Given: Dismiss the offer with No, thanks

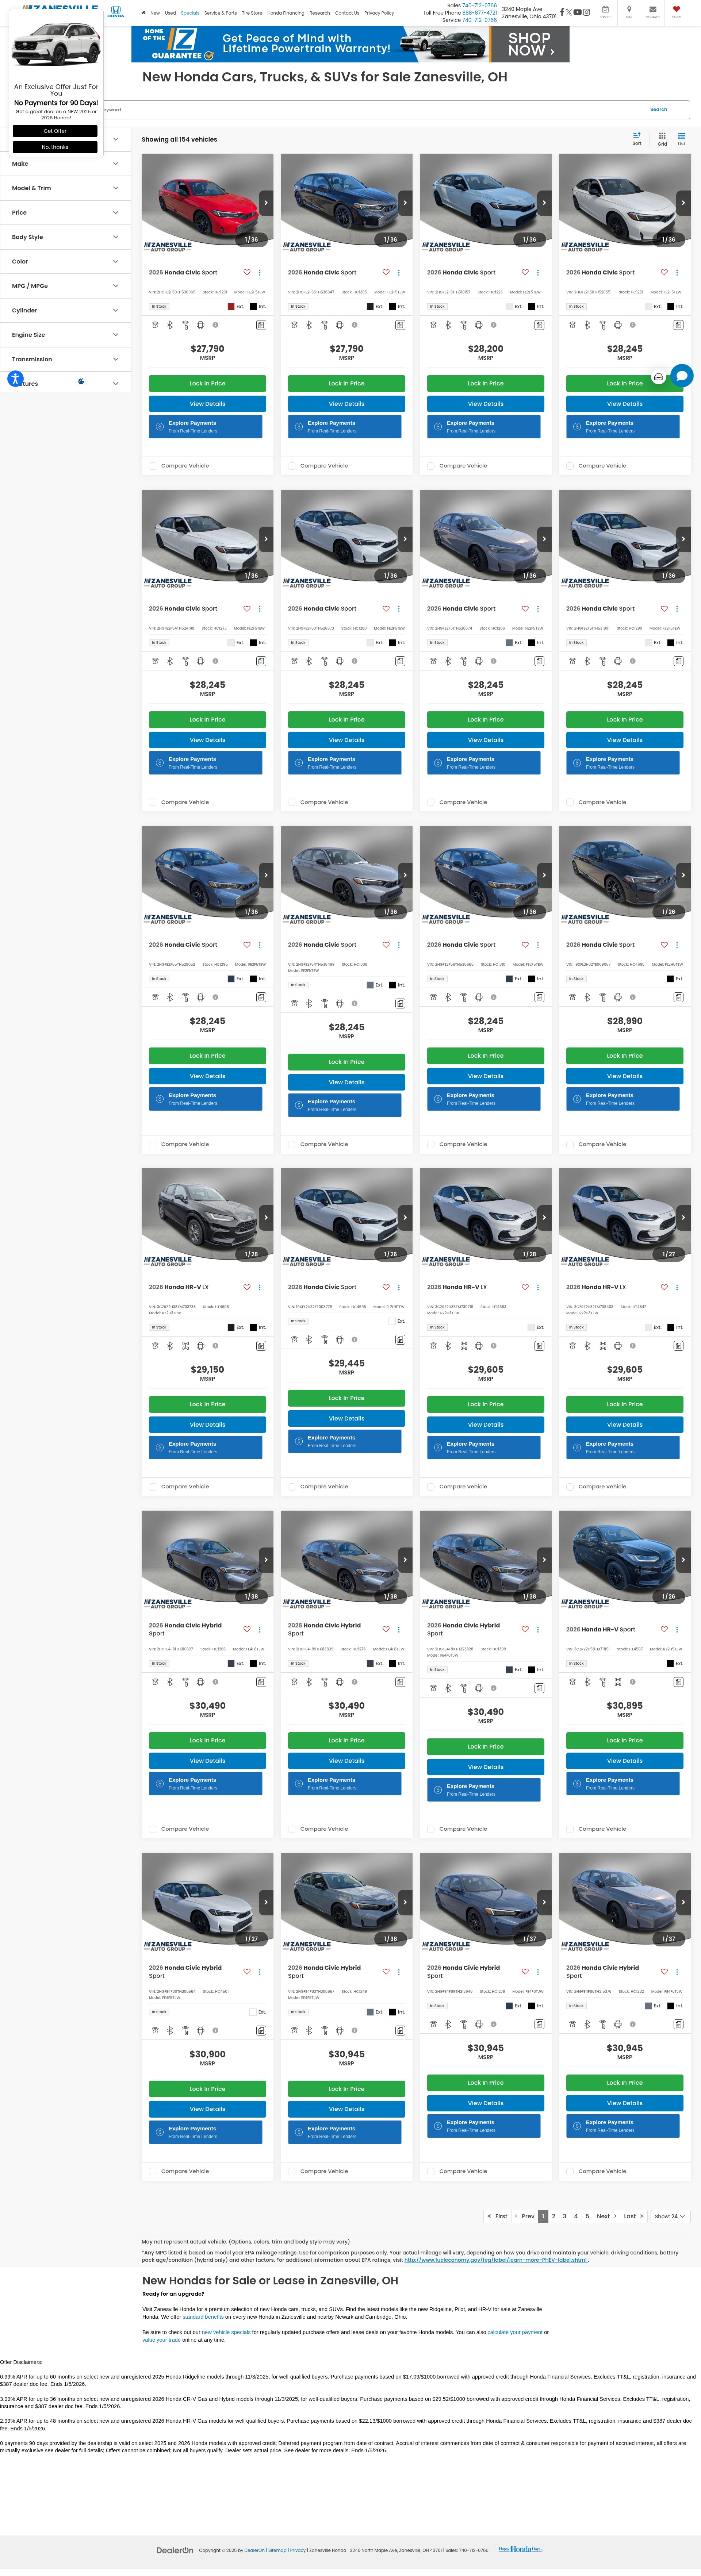Looking at the screenshot, I should coord(55,147).
